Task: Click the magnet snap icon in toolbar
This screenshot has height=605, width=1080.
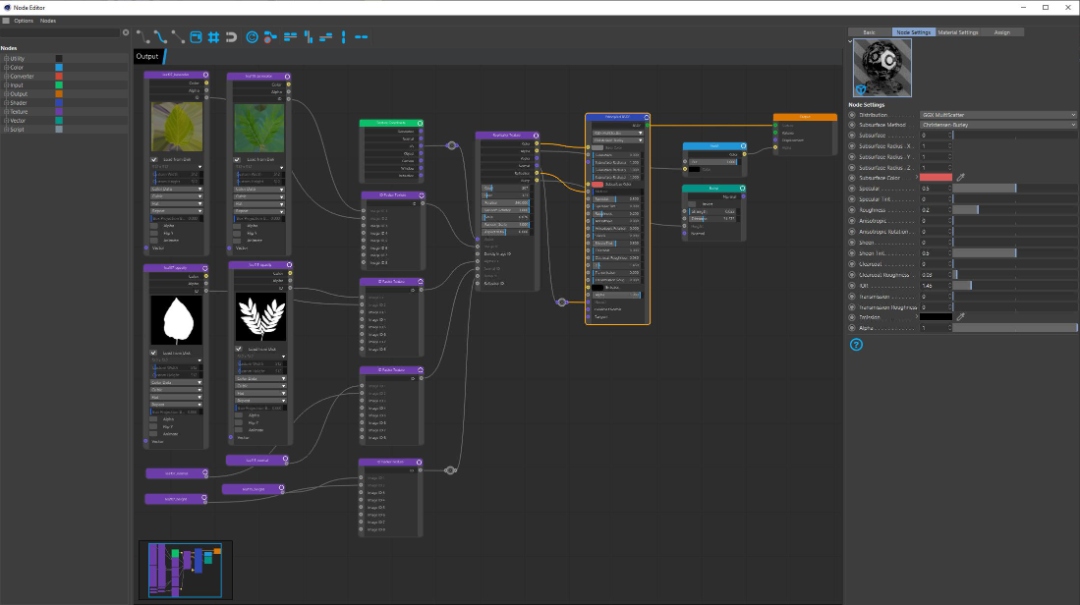Action: point(231,37)
